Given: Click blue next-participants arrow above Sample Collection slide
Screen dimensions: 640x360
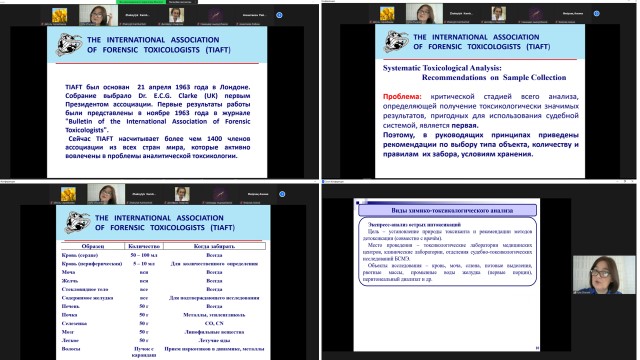Looking at the screenshot, I should point(596,13).
